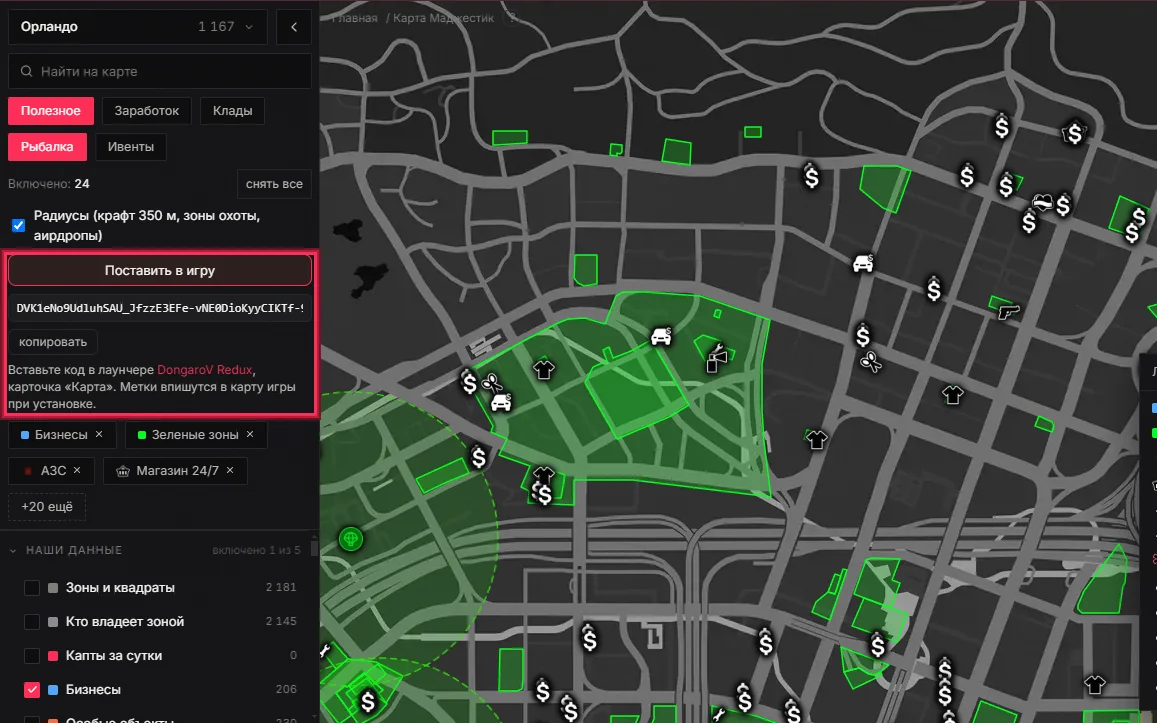Open the Заработок tab
Image resolution: width=1157 pixels, height=723 pixels.
coord(146,111)
